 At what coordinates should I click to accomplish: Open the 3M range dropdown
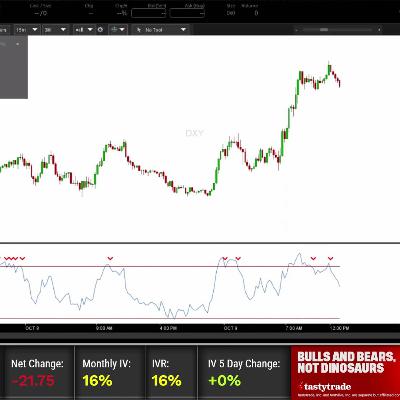point(55,30)
